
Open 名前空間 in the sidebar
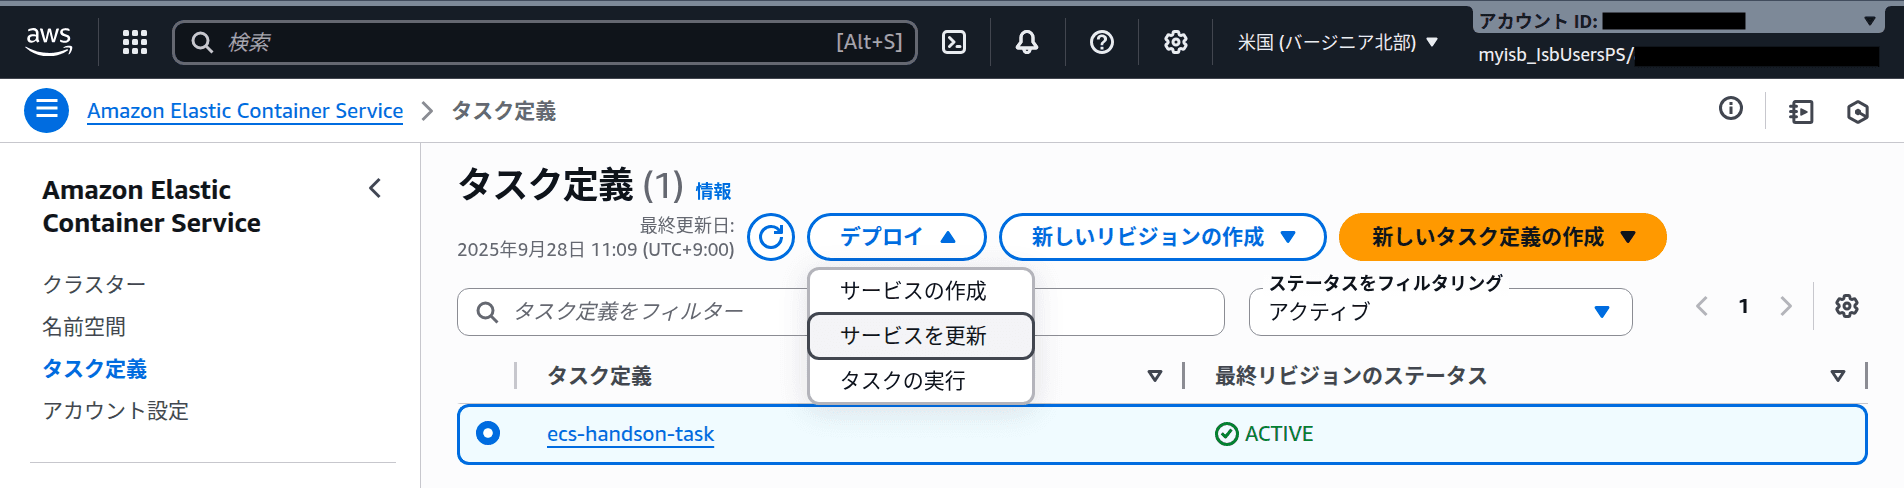[84, 327]
